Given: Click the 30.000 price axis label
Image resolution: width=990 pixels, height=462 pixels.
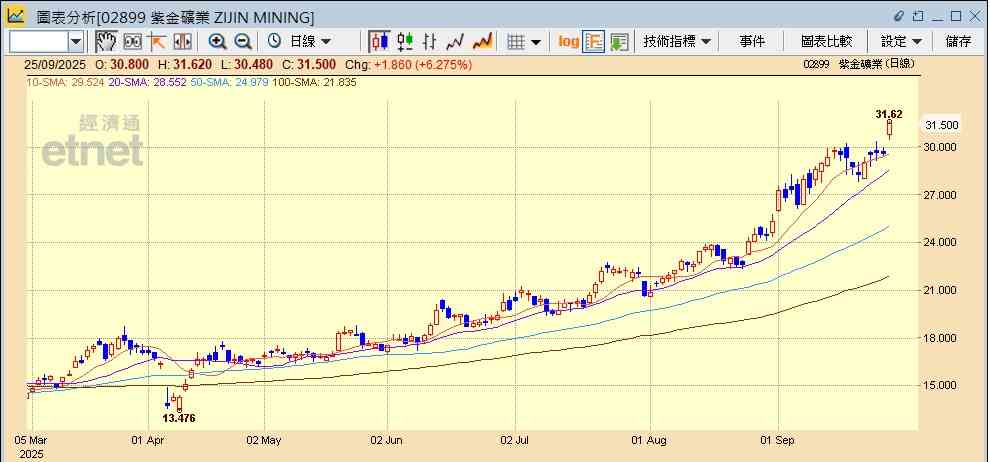Looking at the screenshot, I should pos(941,148).
